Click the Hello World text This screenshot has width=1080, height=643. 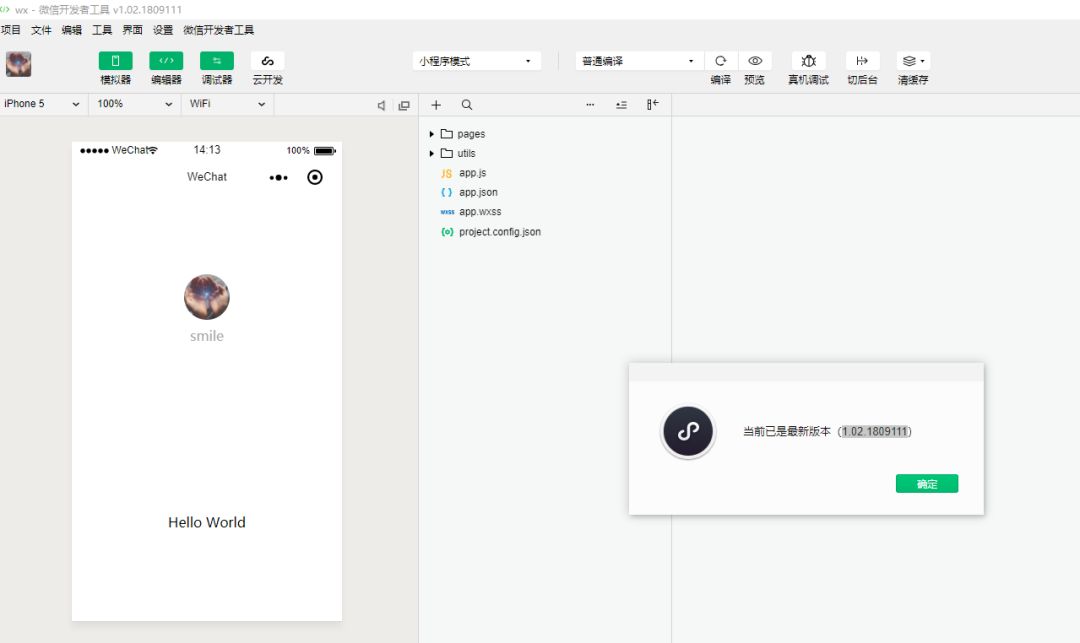207,523
